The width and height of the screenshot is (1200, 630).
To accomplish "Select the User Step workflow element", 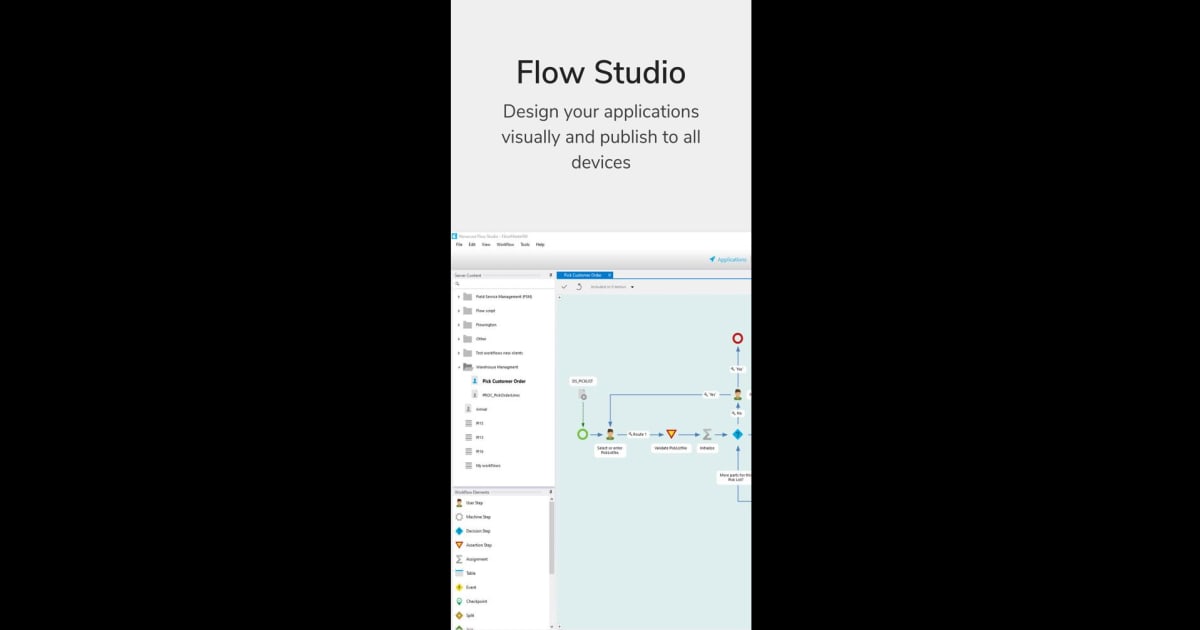I will pyautogui.click(x=474, y=503).
